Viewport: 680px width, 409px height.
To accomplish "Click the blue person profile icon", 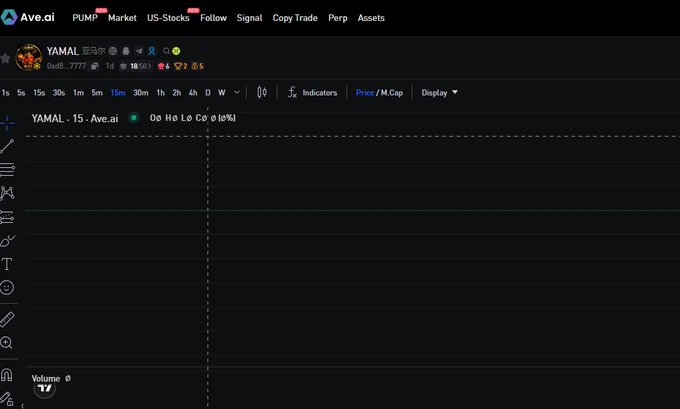I will point(151,51).
